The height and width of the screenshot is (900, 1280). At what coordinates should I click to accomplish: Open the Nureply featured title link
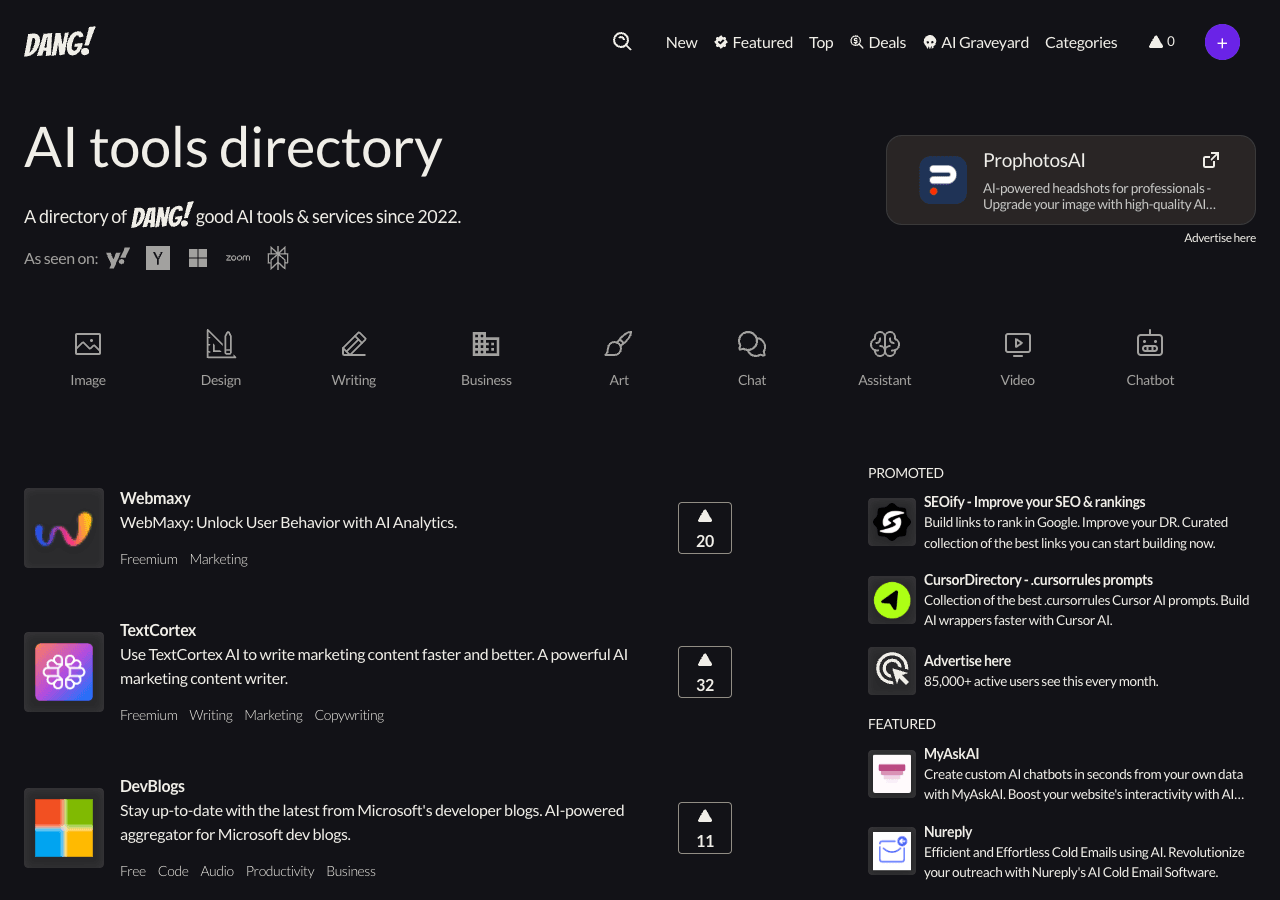pos(948,832)
